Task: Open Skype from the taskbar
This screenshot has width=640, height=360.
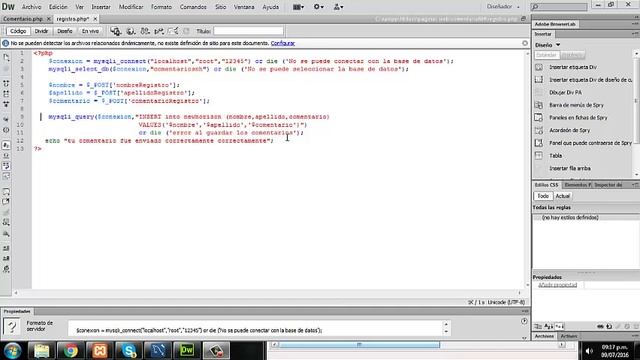Action: [x=129, y=351]
